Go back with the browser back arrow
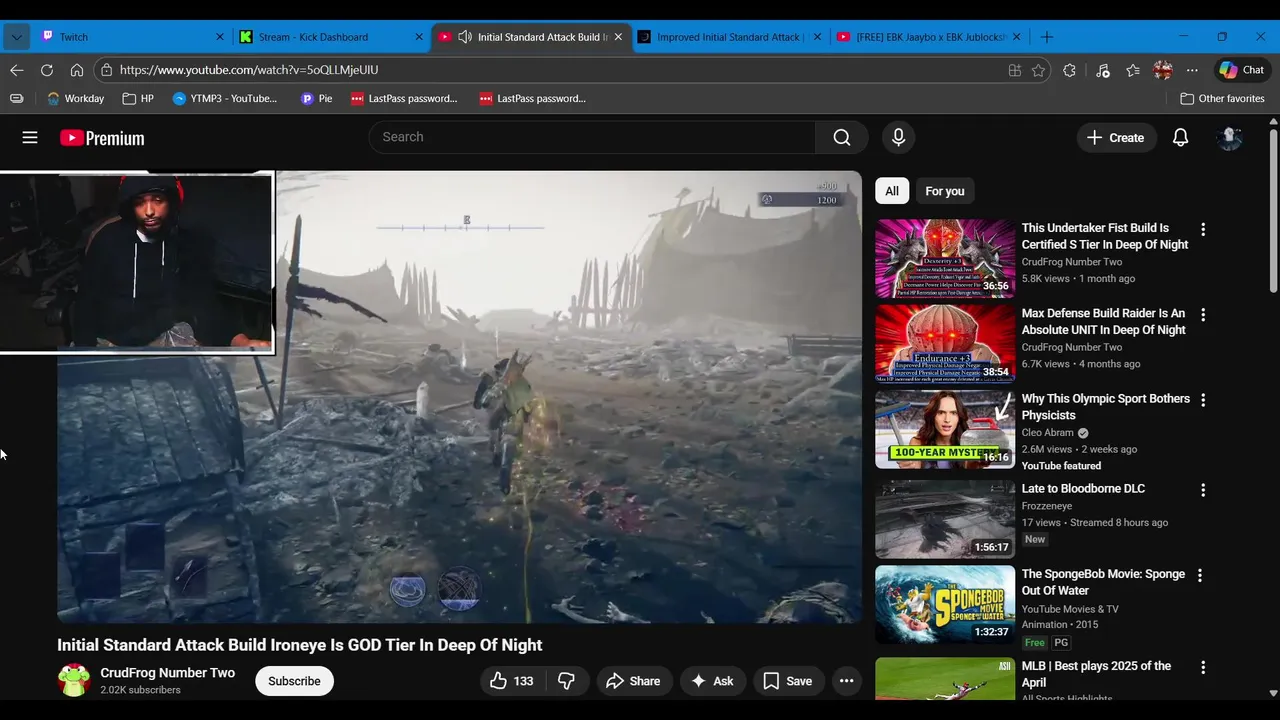The height and width of the screenshot is (720, 1280). pyautogui.click(x=17, y=70)
